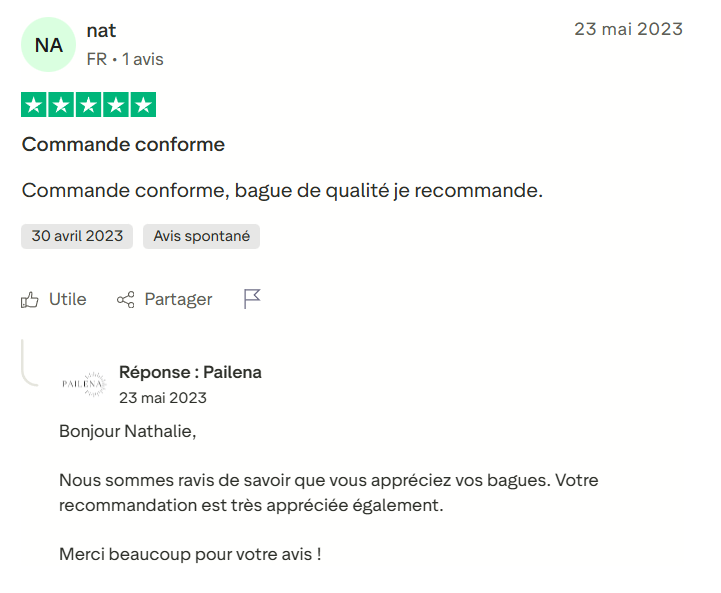The width and height of the screenshot is (721, 593).
Task: Click the reply date under Pailena
Action: click(163, 397)
